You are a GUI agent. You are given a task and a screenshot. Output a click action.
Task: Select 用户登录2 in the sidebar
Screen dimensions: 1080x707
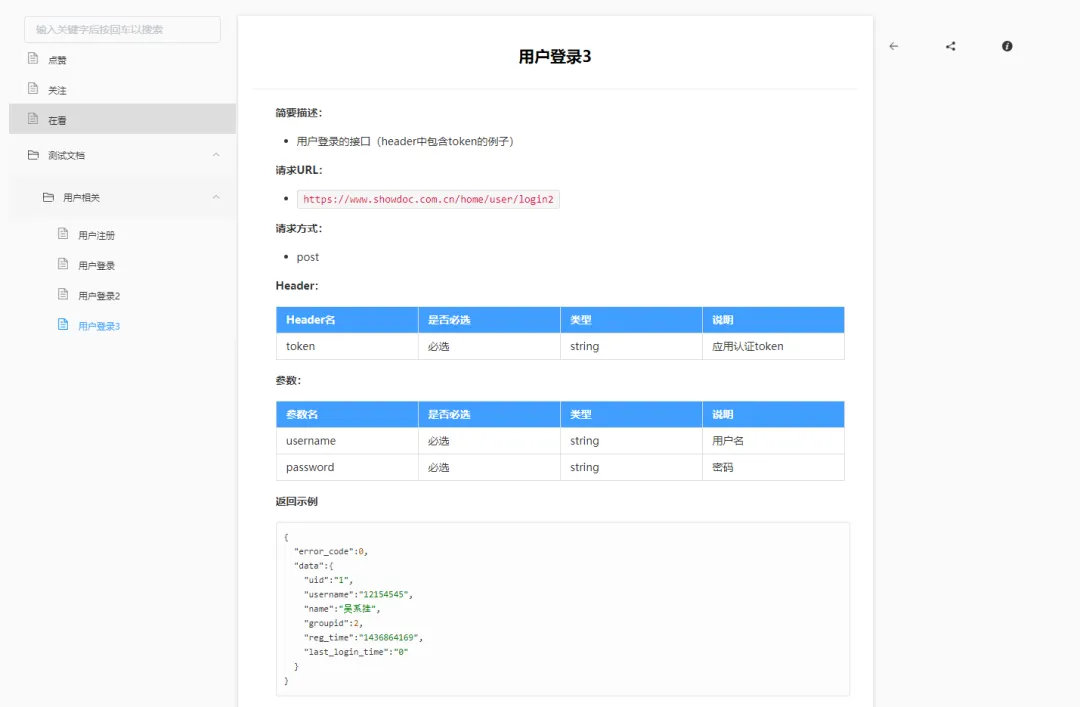click(99, 294)
